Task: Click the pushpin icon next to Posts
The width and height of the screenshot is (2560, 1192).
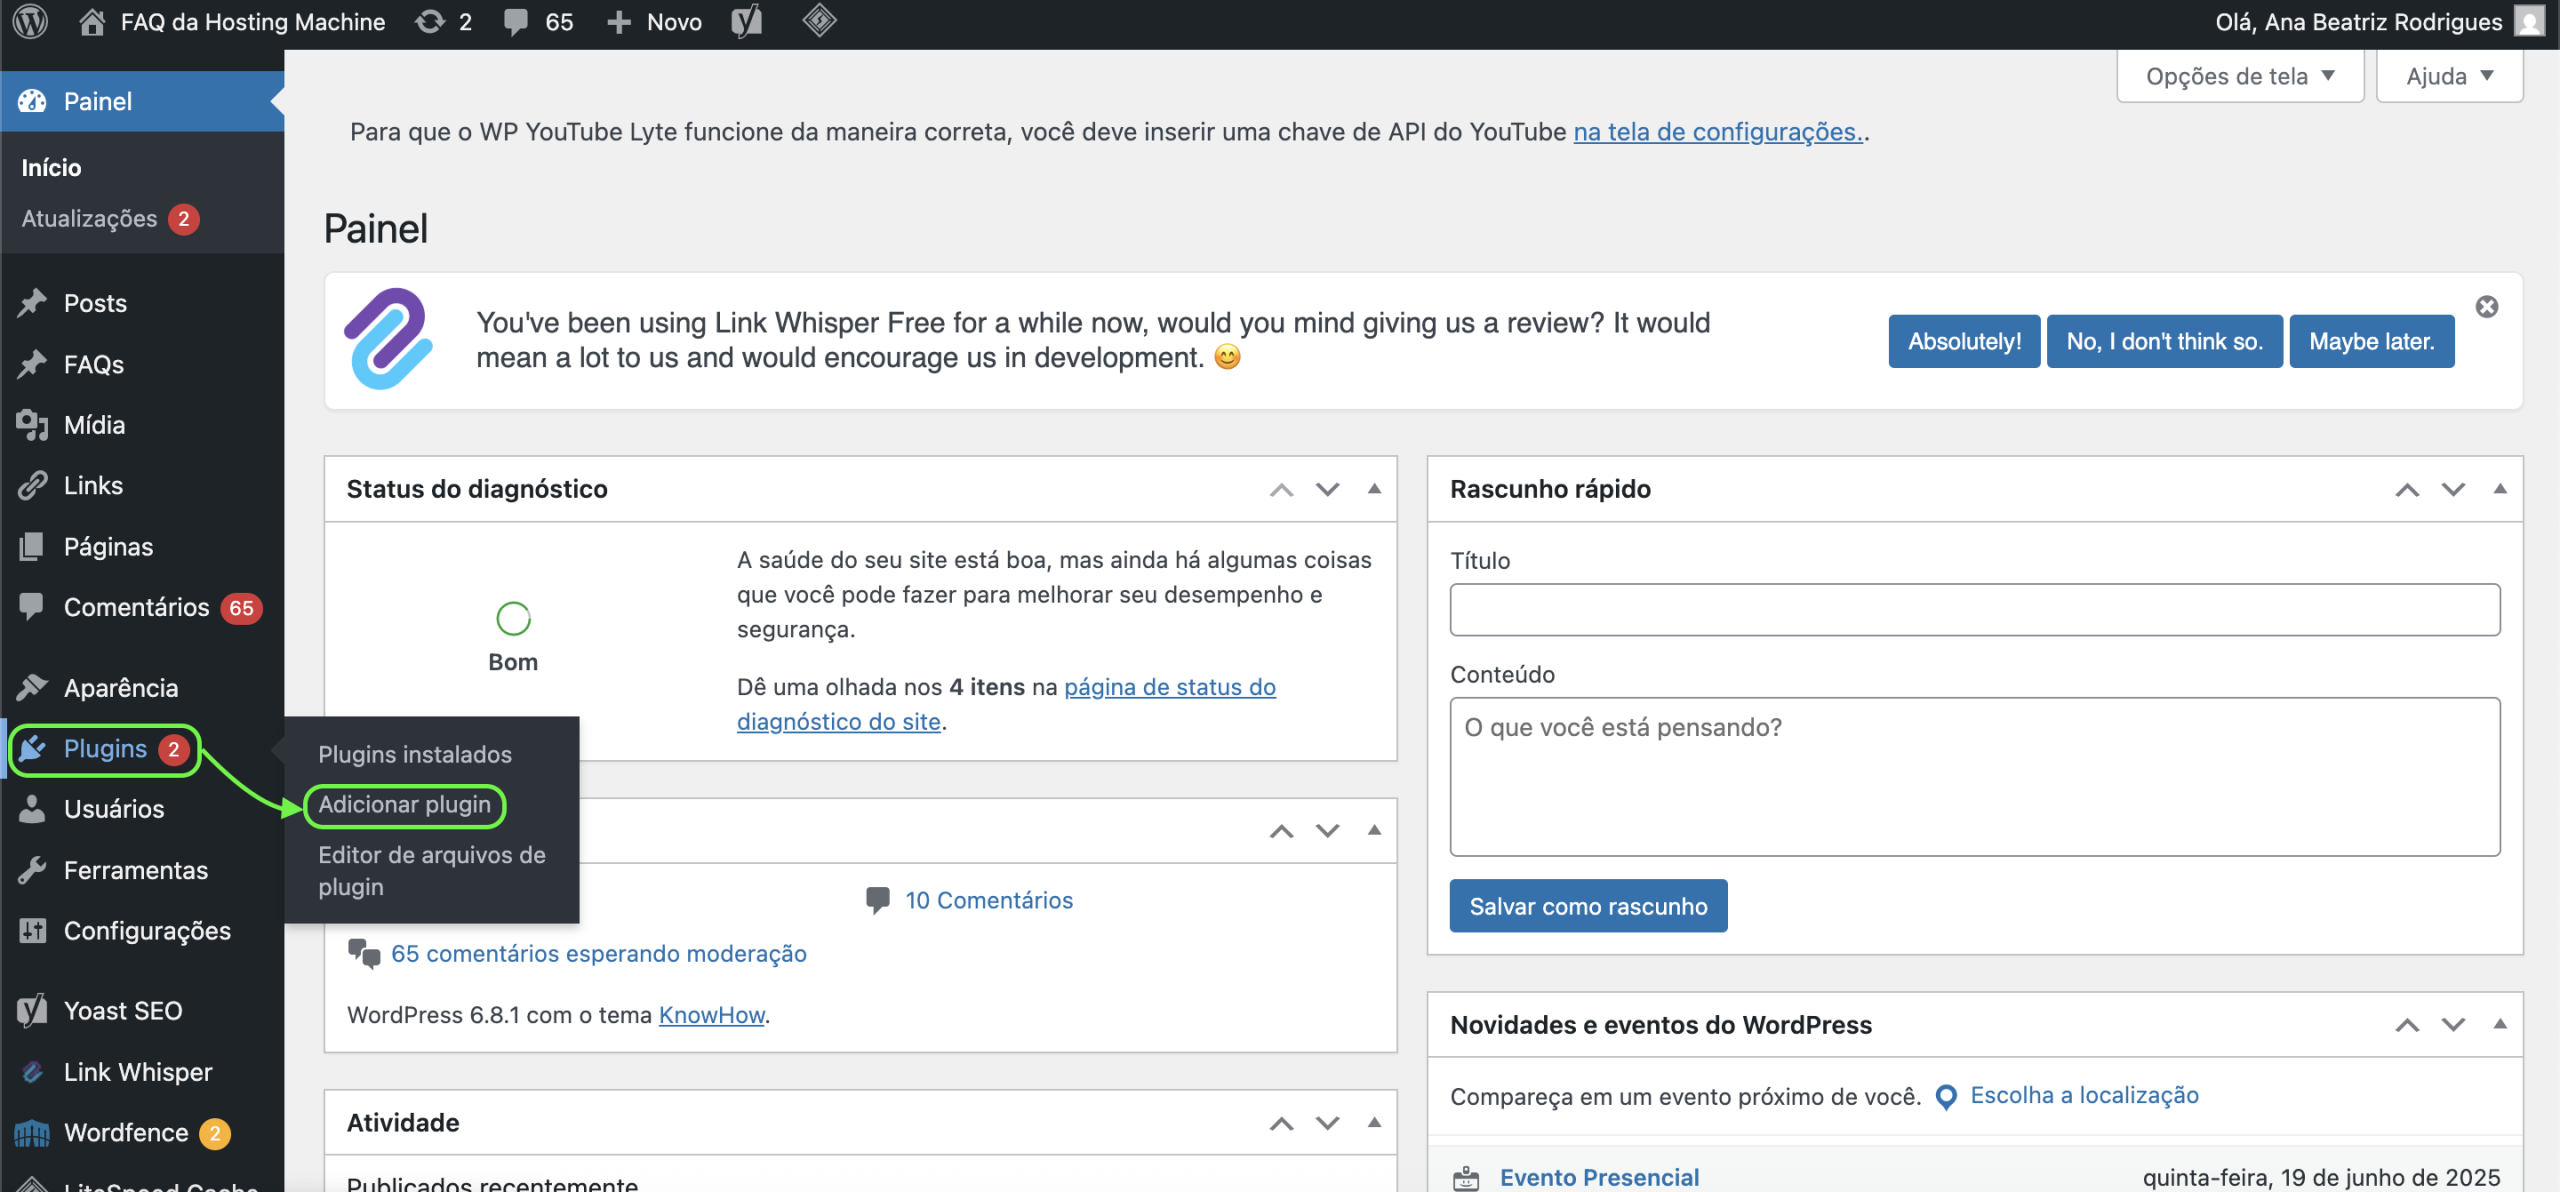Action: pyautogui.click(x=32, y=303)
